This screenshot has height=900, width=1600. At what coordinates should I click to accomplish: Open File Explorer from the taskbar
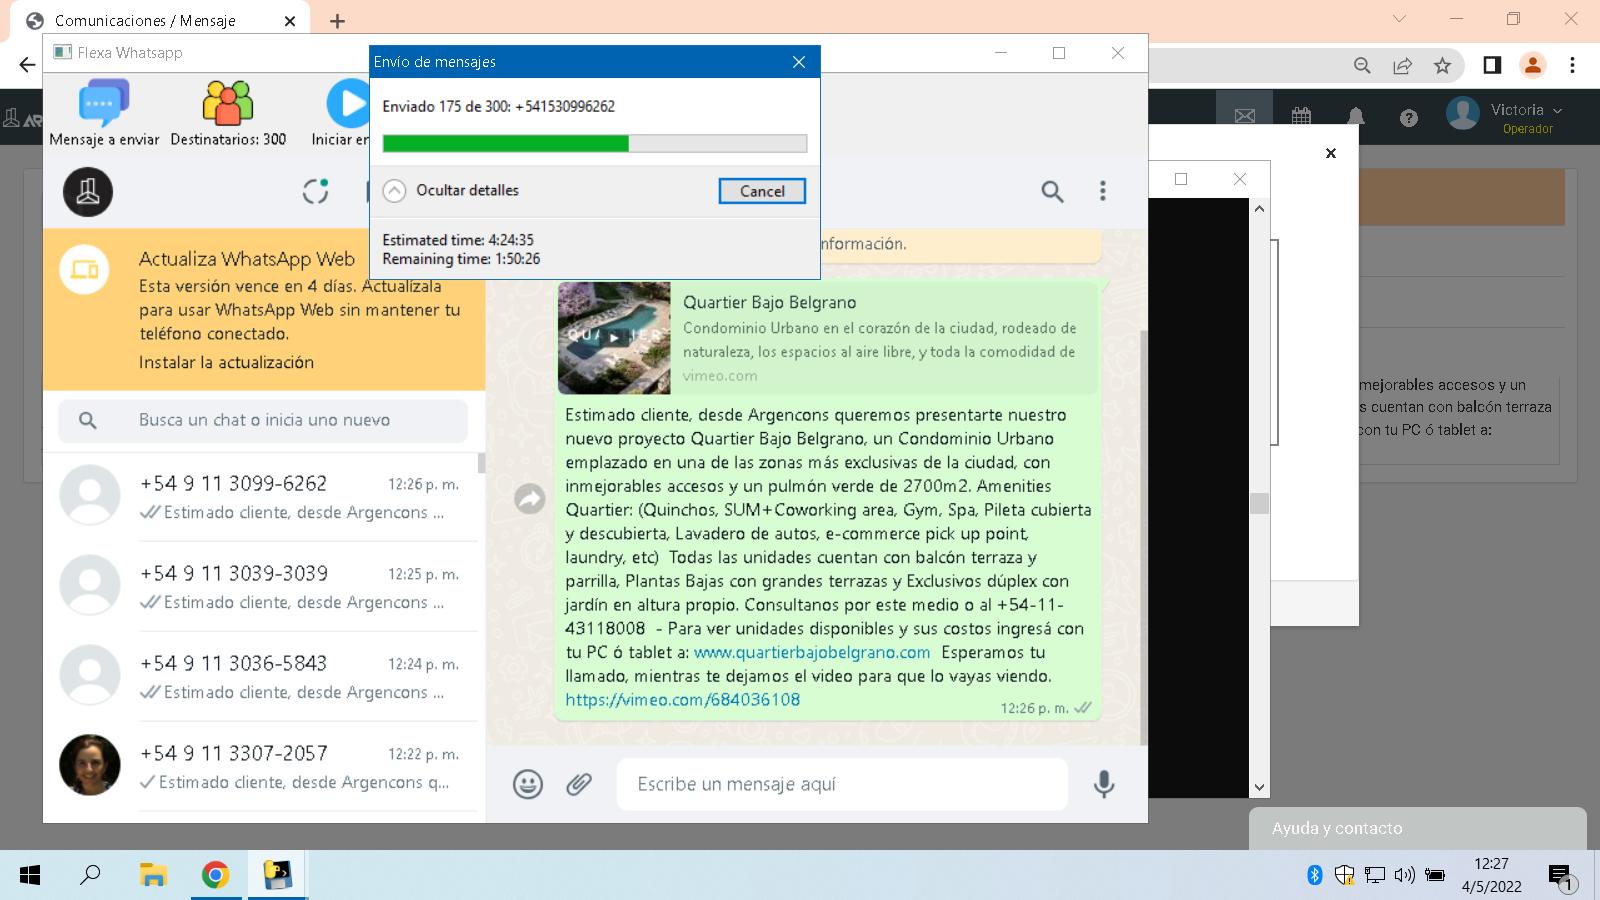click(x=152, y=876)
